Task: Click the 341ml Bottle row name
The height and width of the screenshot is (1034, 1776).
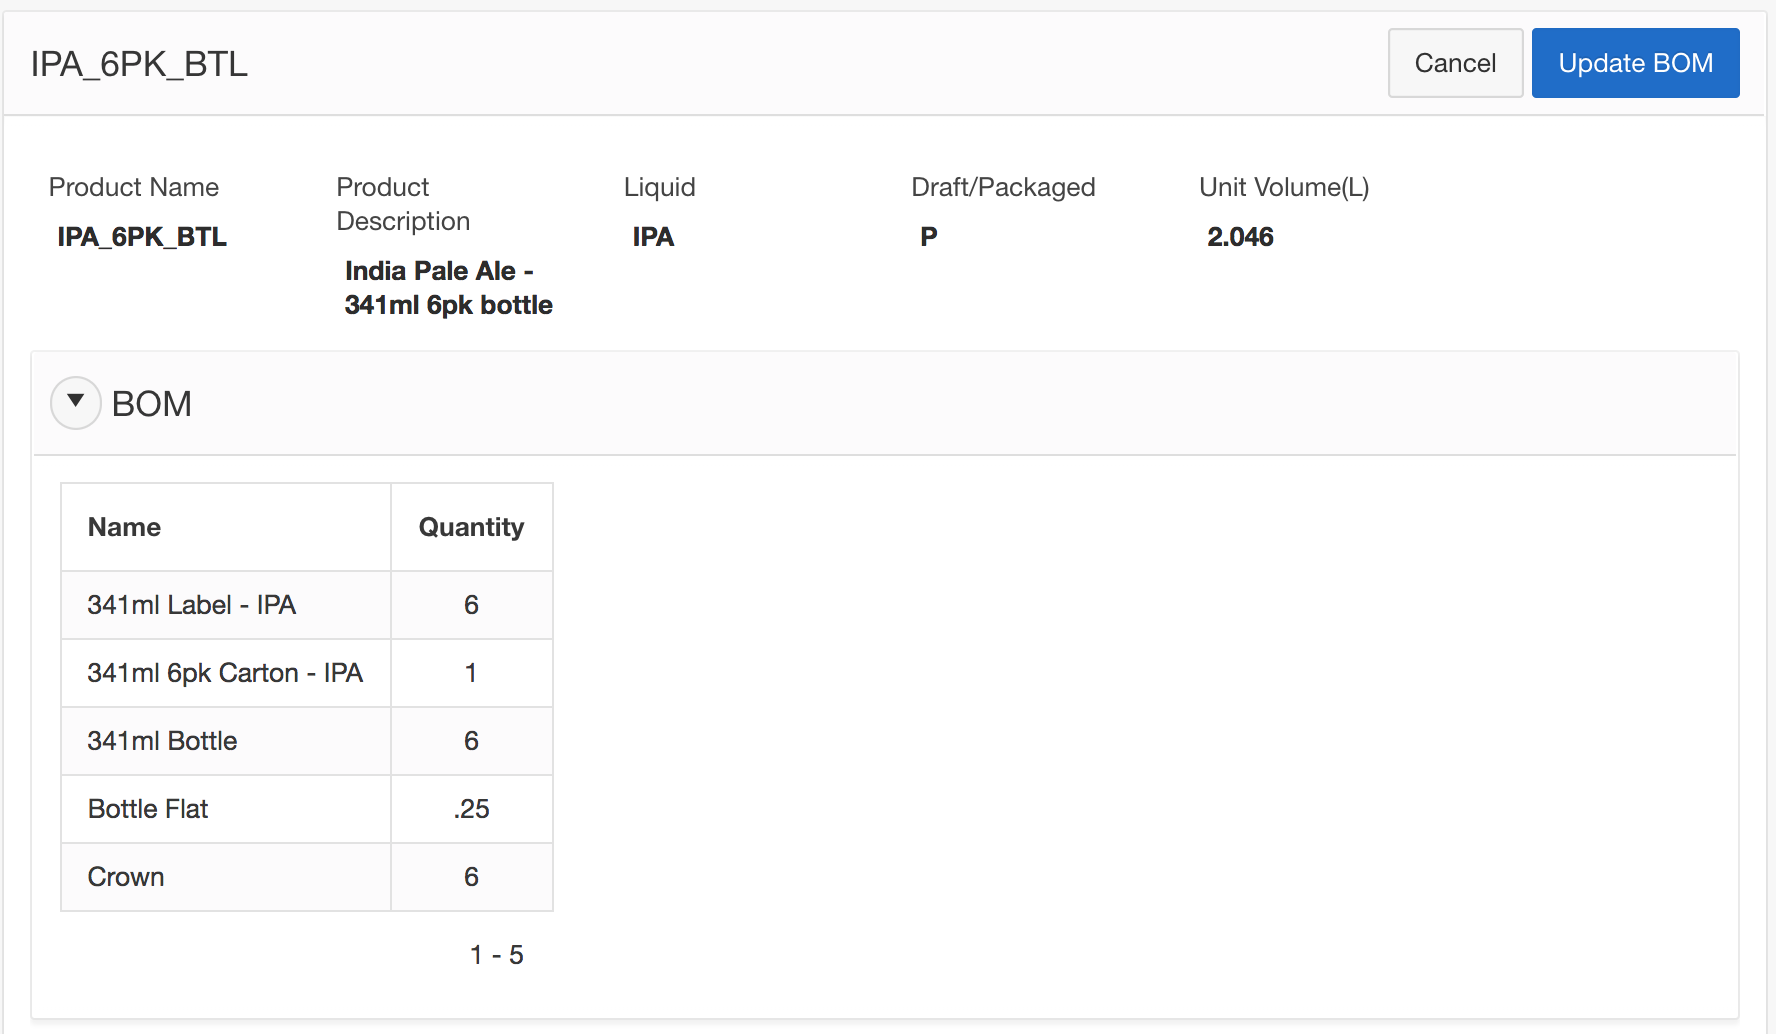Action: click(x=162, y=741)
